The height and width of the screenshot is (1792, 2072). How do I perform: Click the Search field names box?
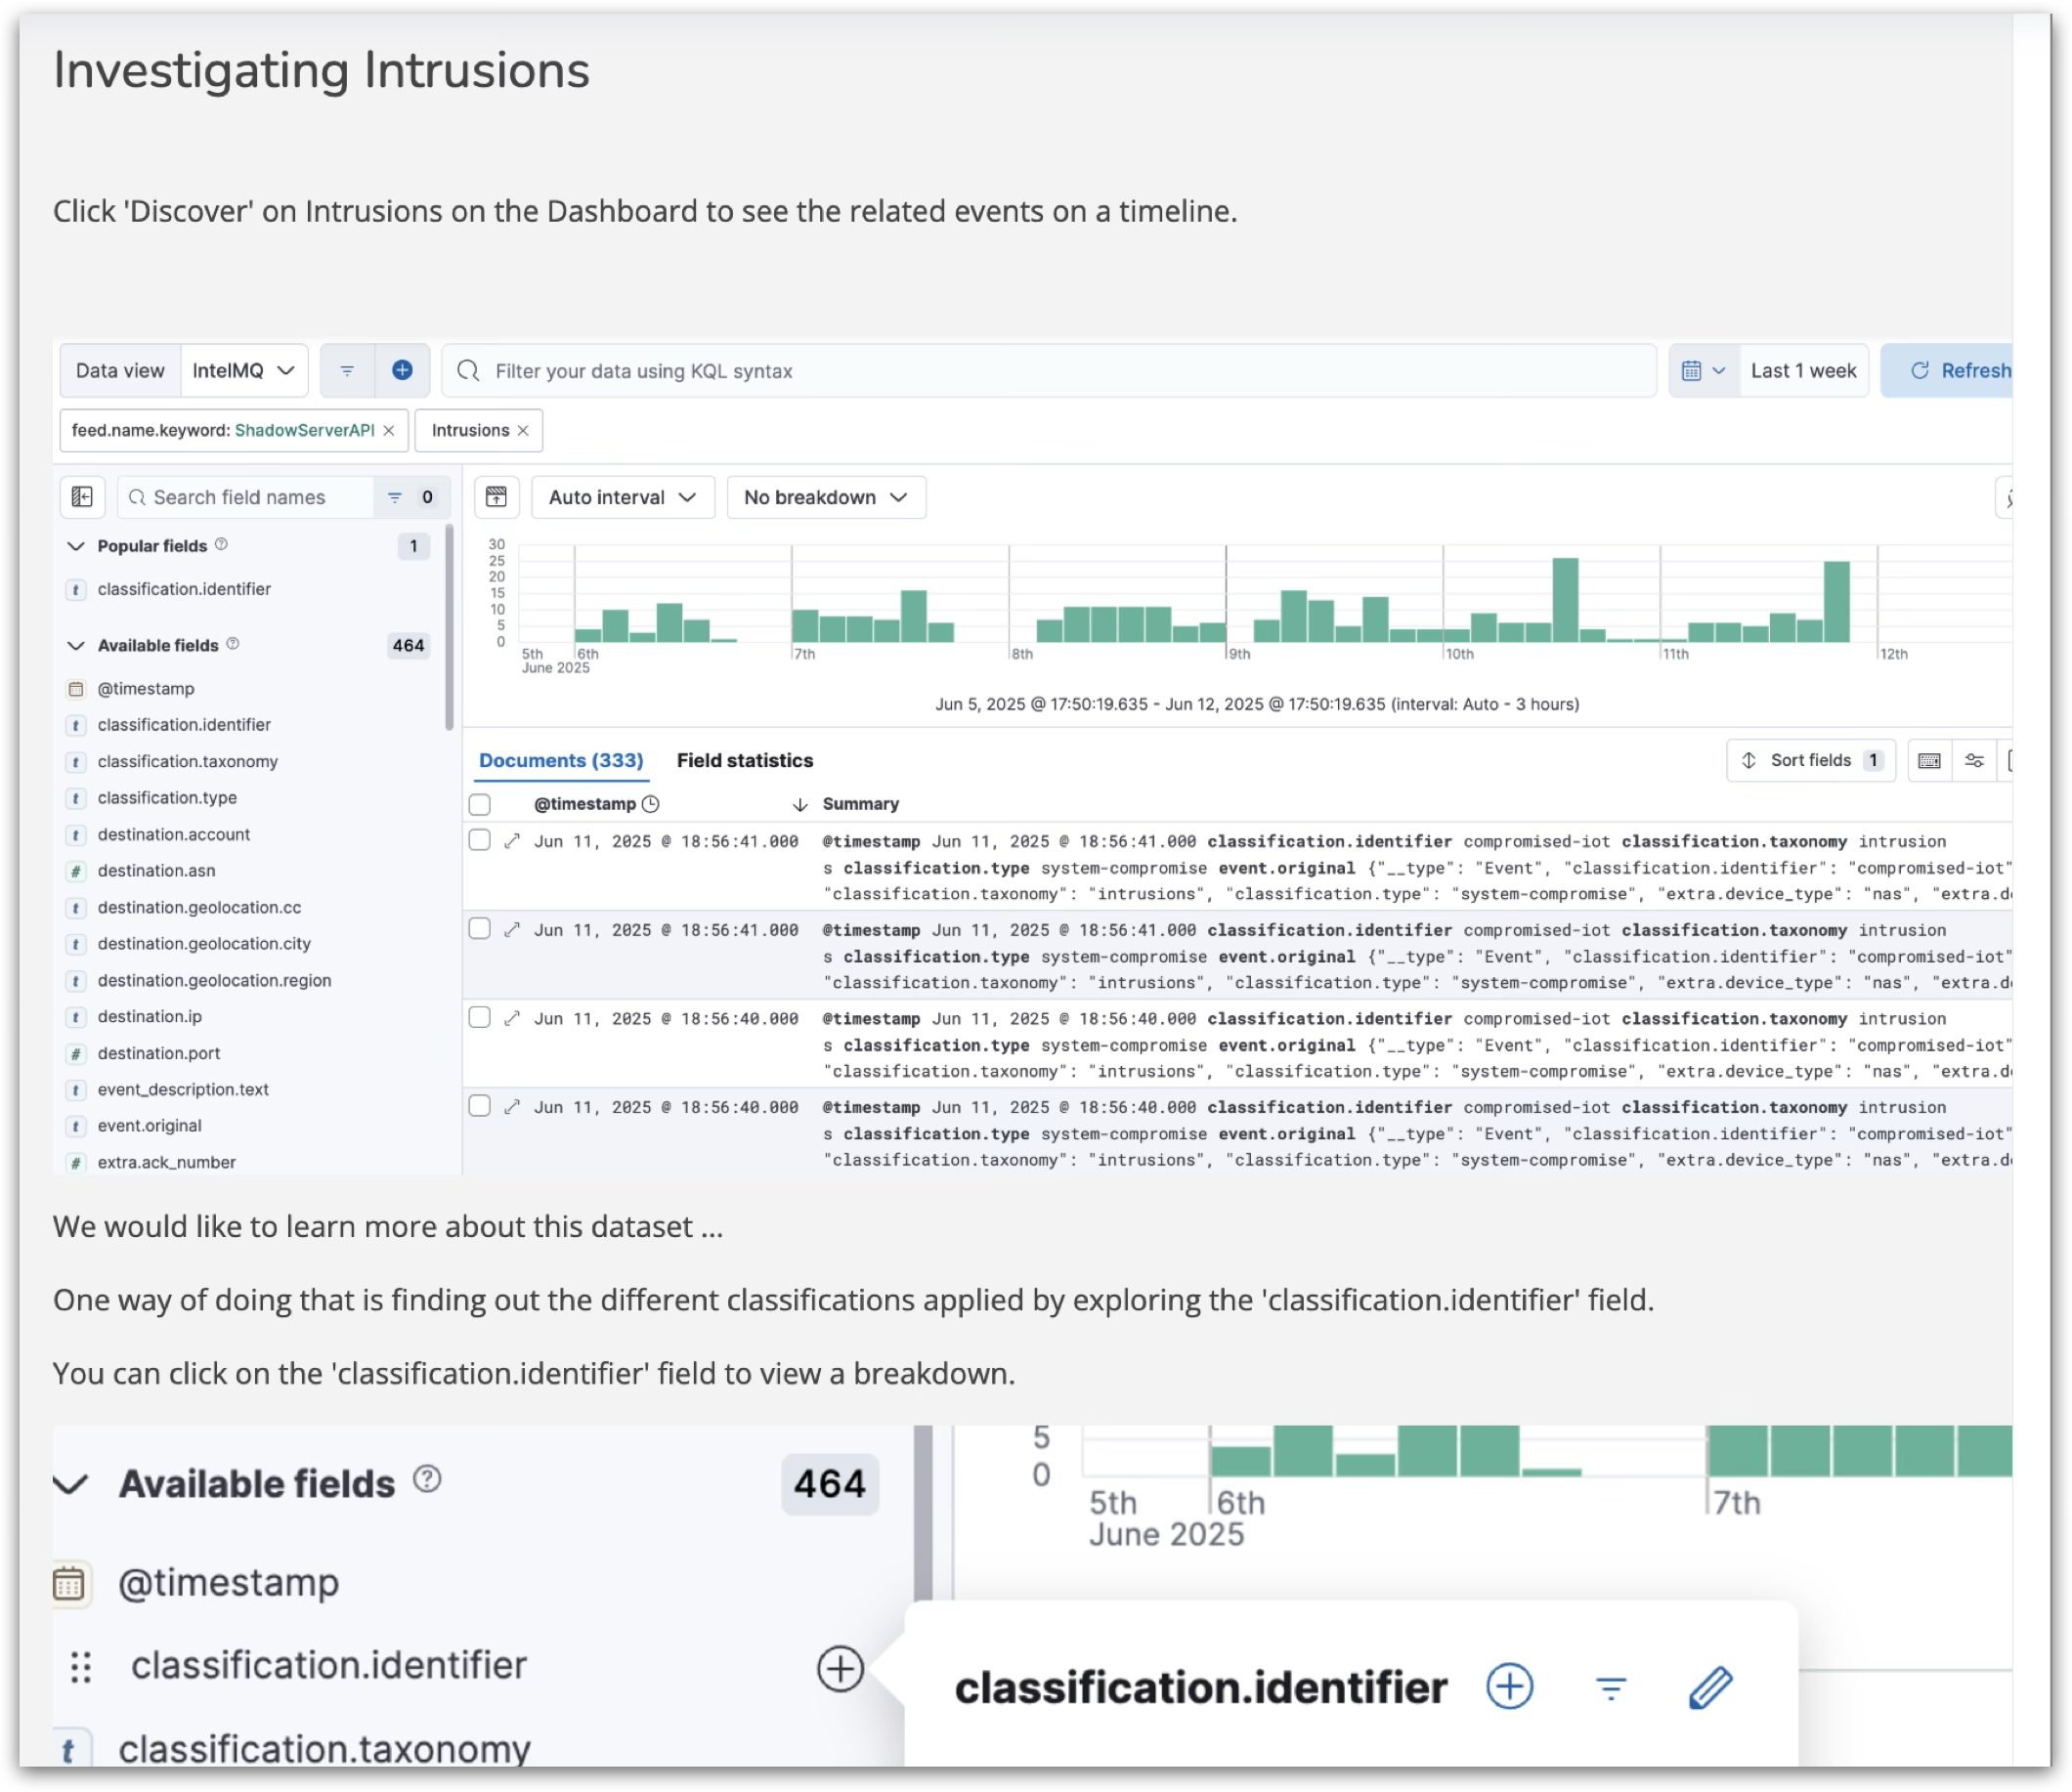[x=246, y=497]
